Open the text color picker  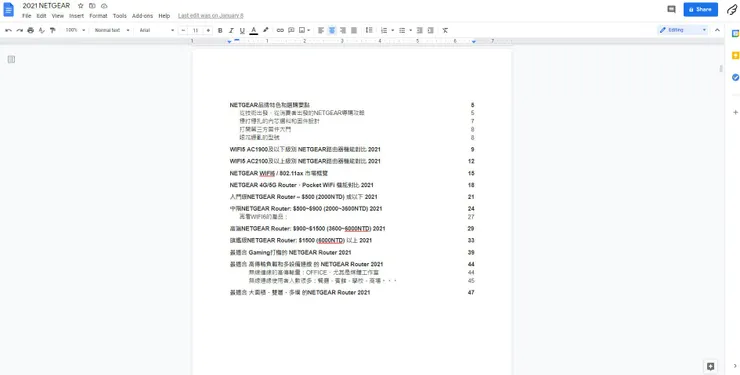pyautogui.click(x=253, y=30)
